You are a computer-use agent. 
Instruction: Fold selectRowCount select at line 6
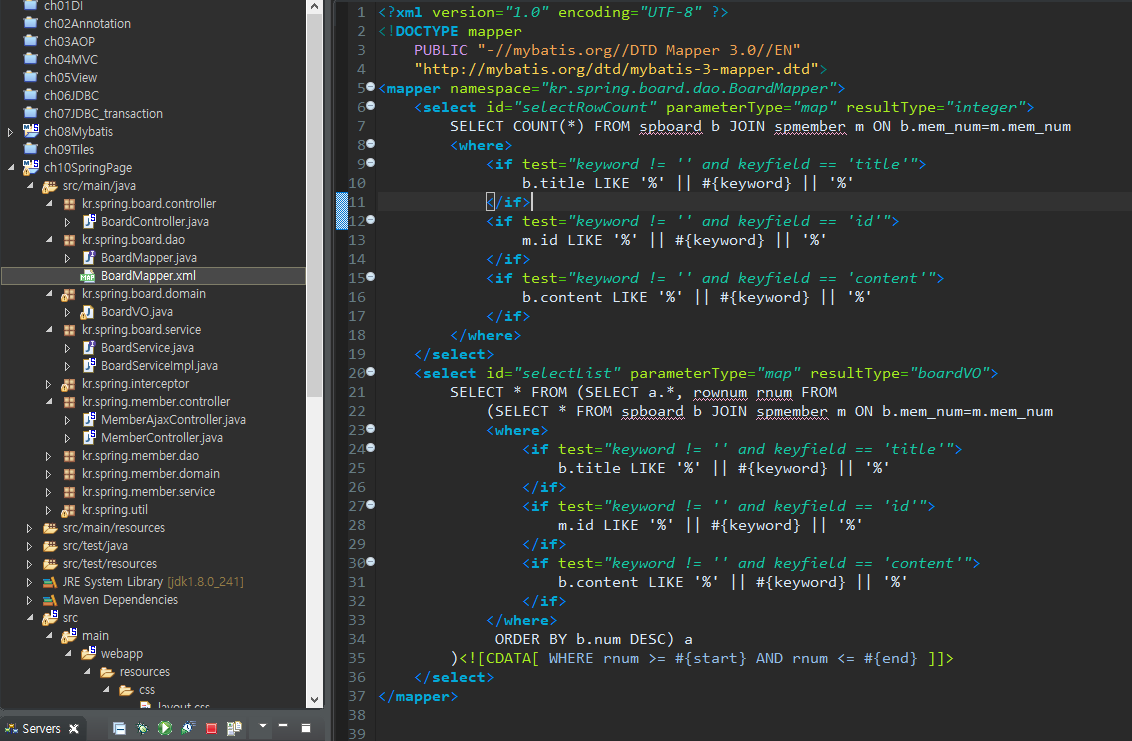pos(370,106)
